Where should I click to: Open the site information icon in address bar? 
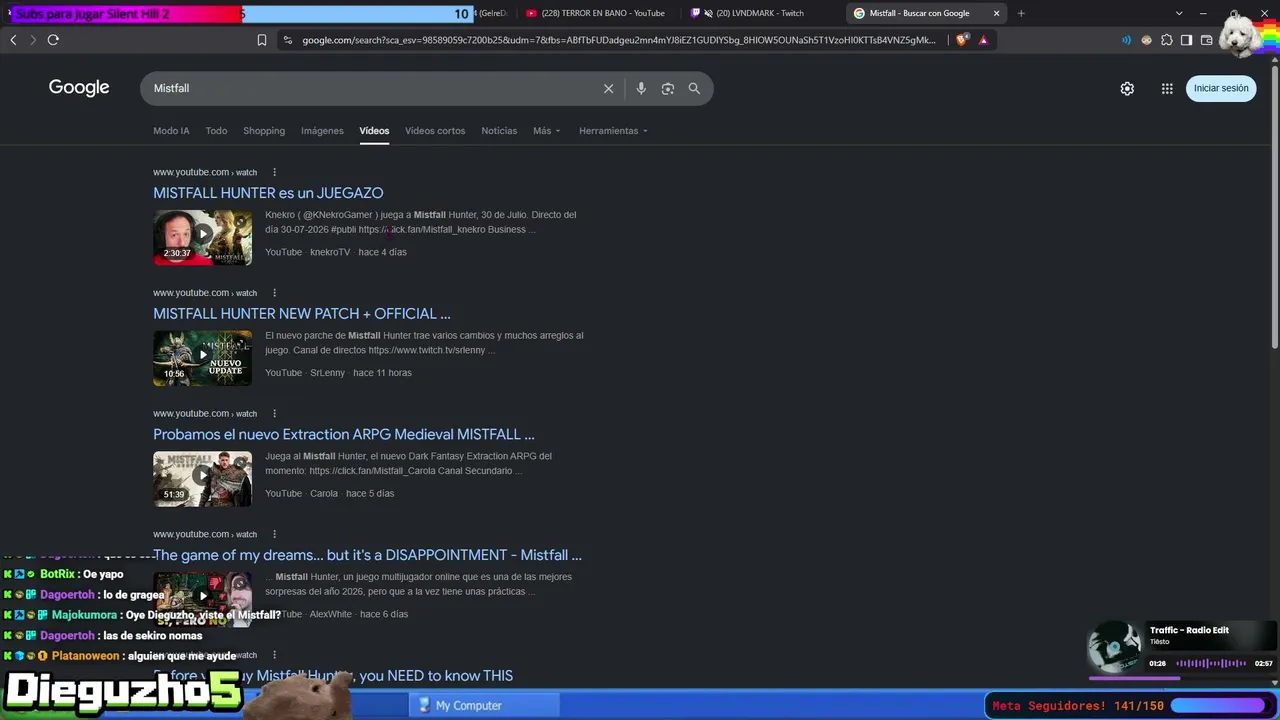click(288, 40)
